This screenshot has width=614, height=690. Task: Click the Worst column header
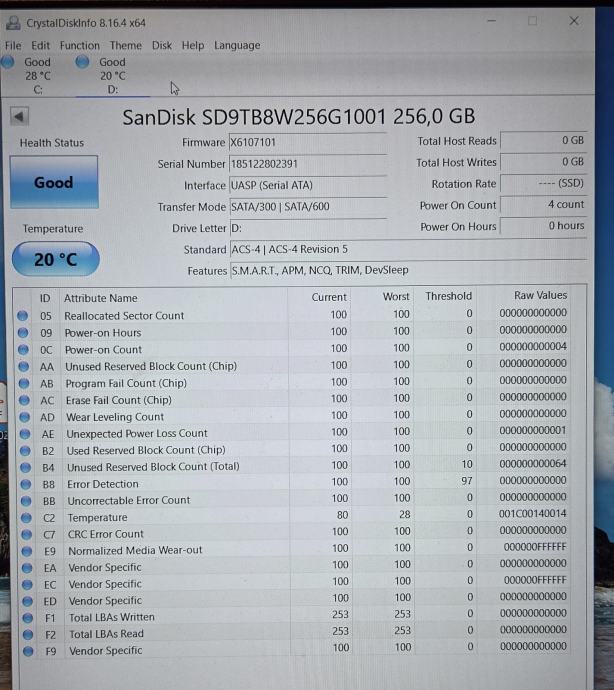[396, 297]
